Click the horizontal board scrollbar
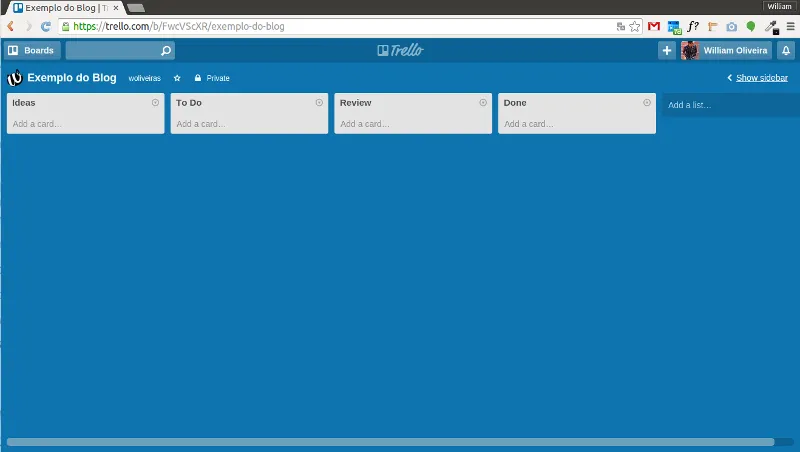This screenshot has width=800, height=452. [390, 441]
